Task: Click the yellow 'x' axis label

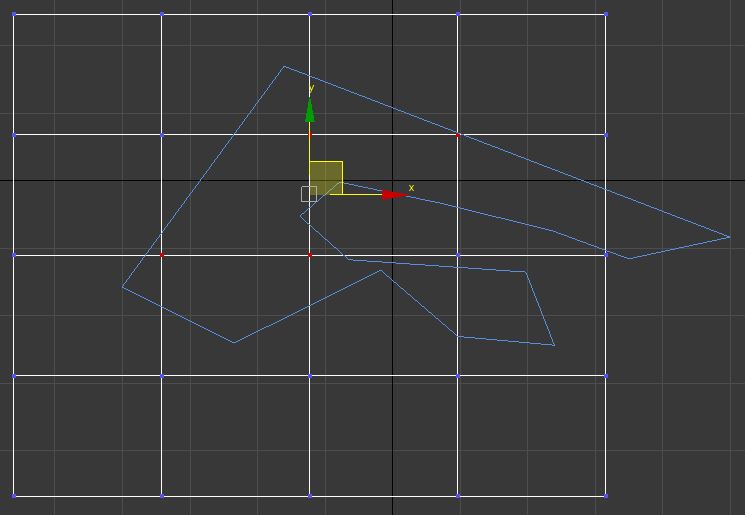Action: tap(411, 188)
